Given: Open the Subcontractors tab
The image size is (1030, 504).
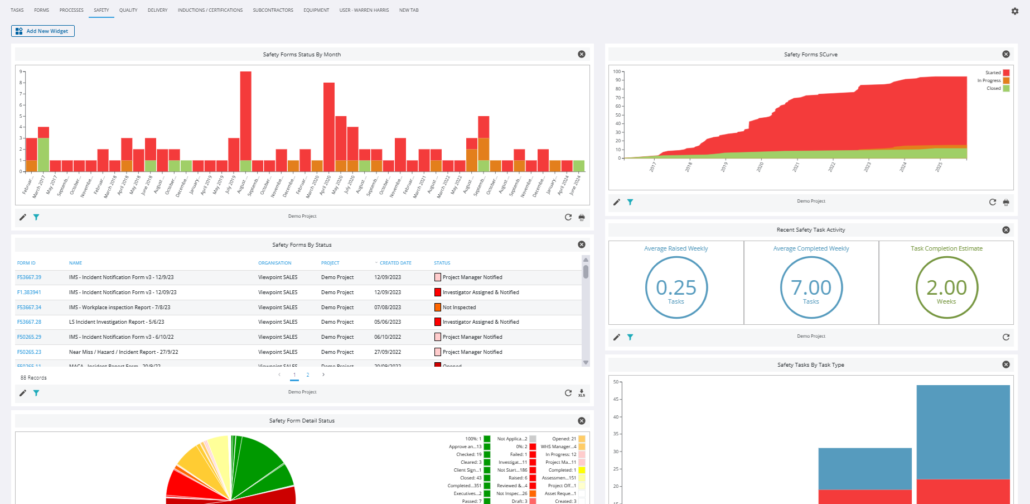Looking at the screenshot, I should (273, 9).
